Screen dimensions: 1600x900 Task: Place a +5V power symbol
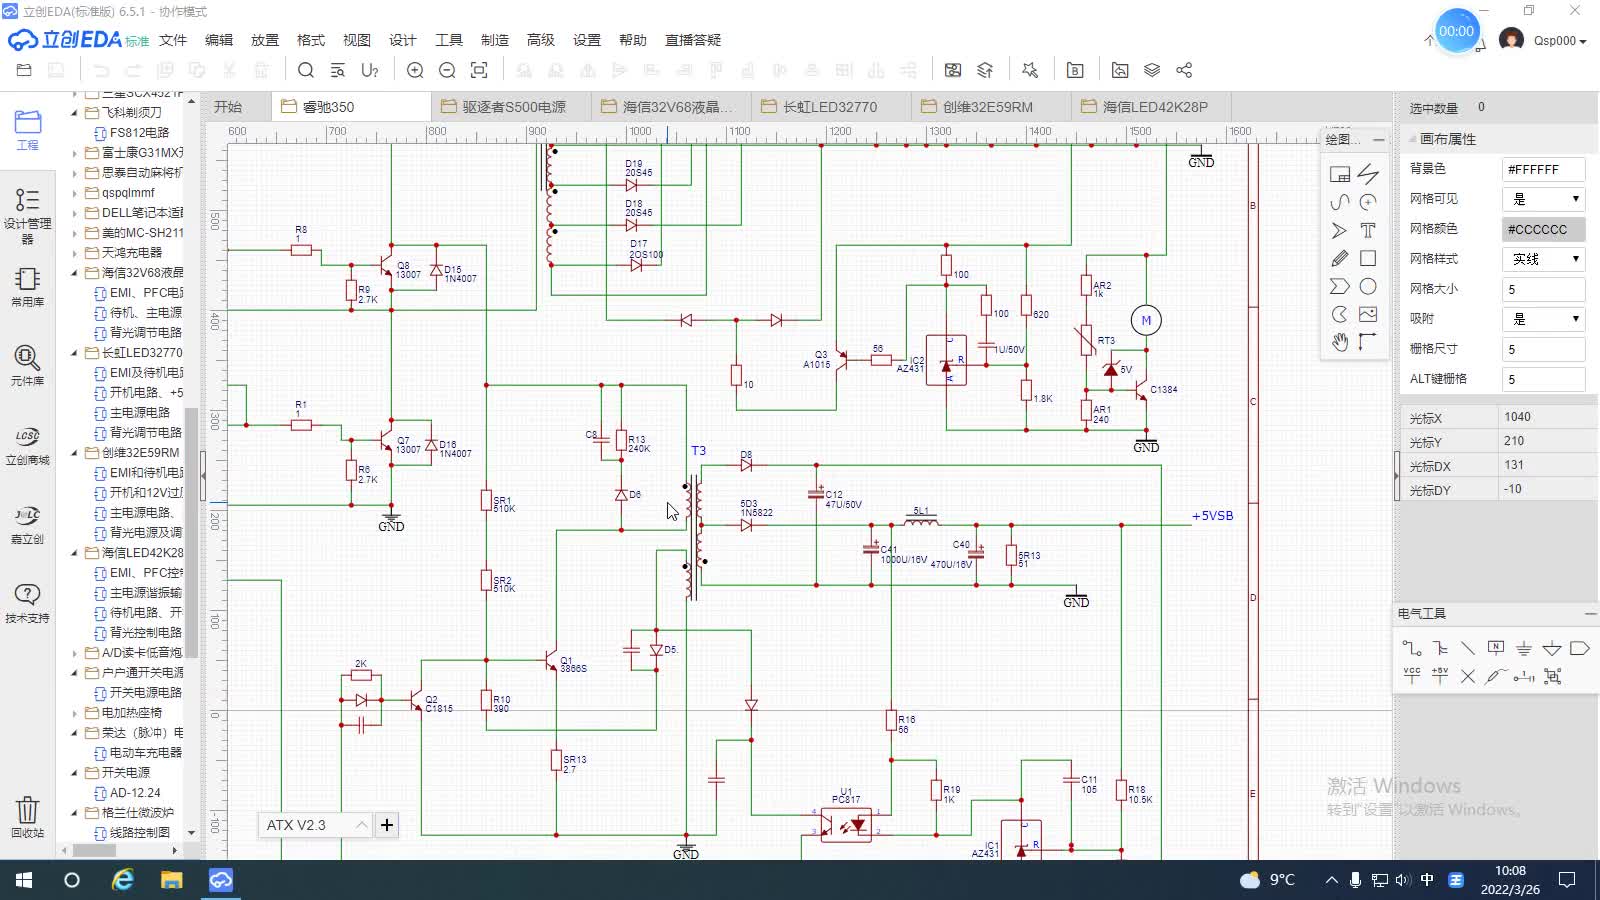(1440, 676)
